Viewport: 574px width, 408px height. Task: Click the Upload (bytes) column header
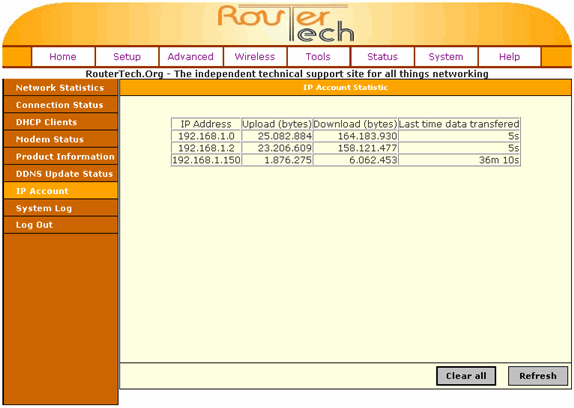pos(277,124)
